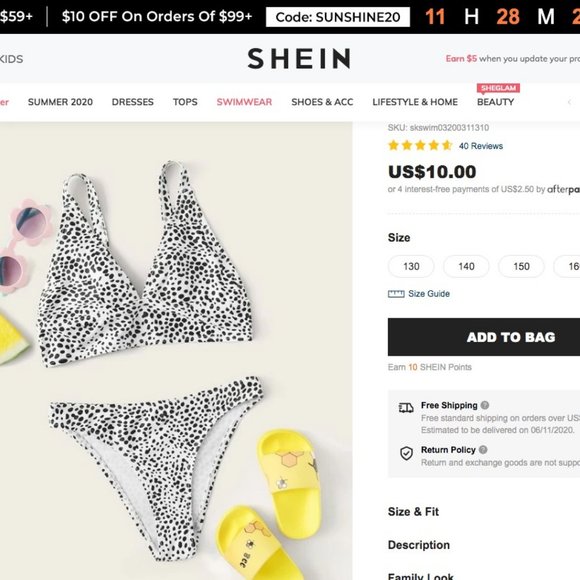
Task: Select size 130
Action: (x=411, y=266)
